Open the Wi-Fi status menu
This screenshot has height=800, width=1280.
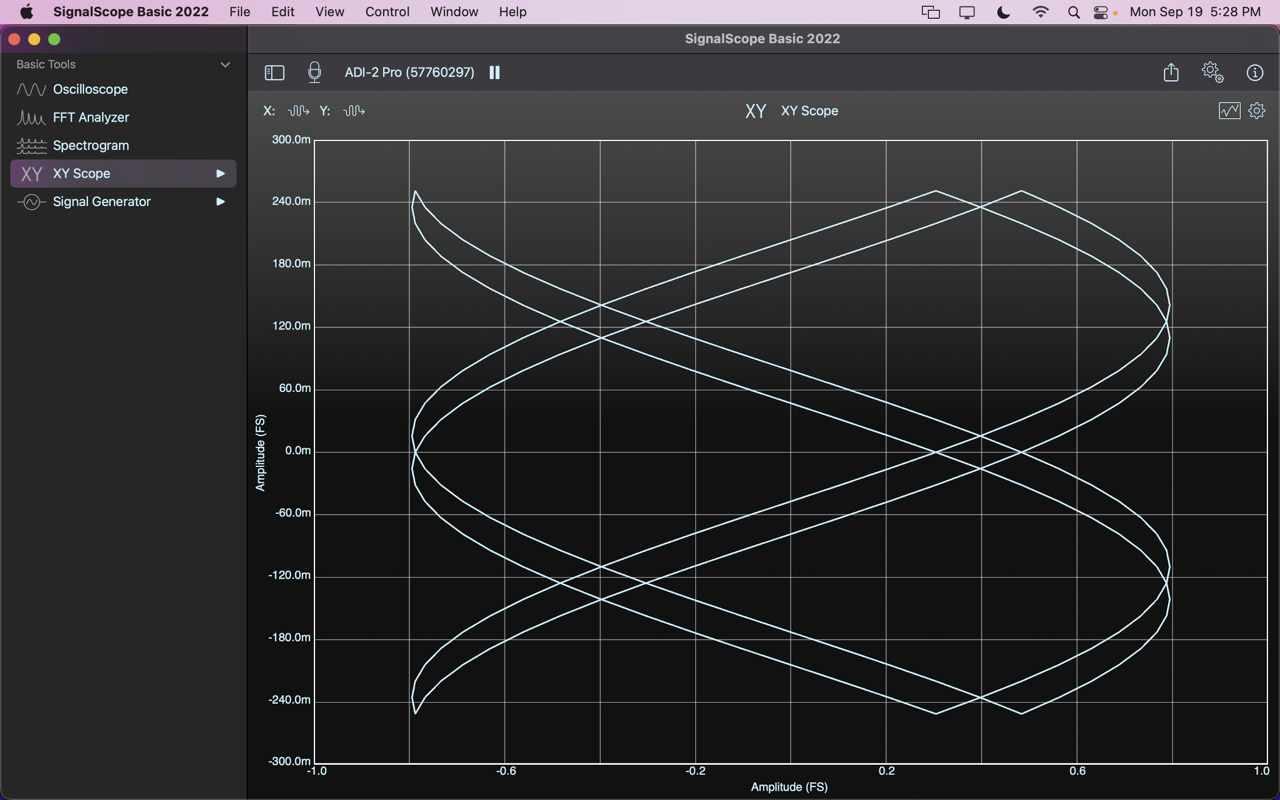pos(1041,12)
